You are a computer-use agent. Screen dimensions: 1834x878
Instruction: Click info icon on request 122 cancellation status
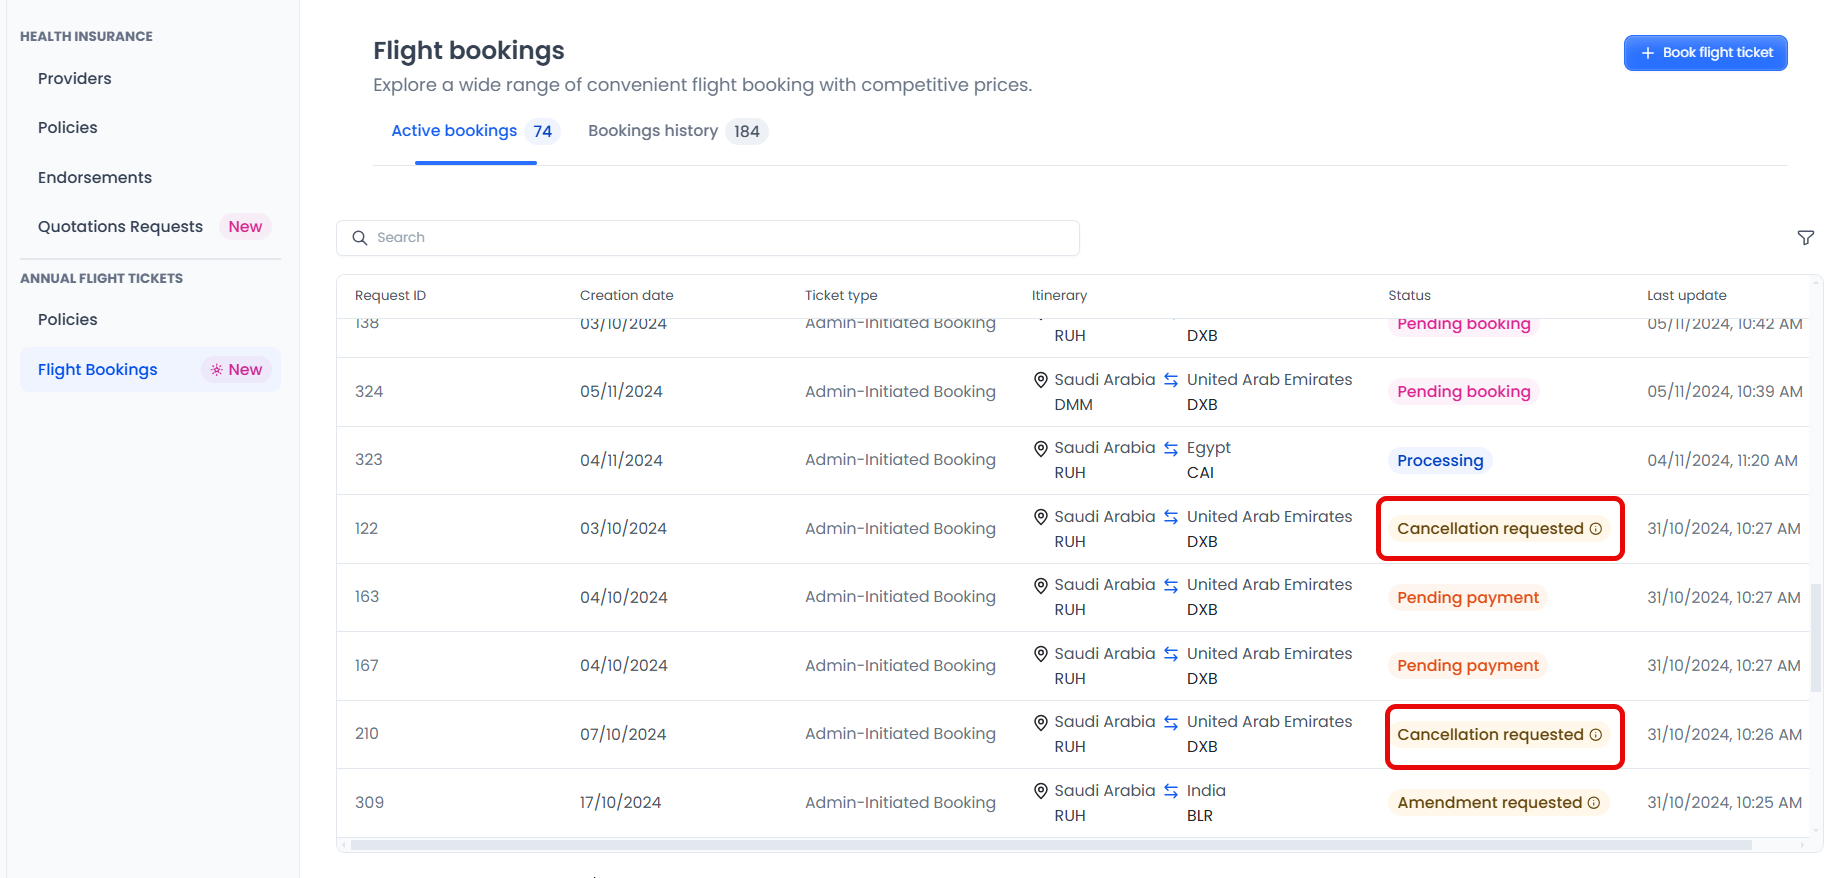coord(1596,529)
